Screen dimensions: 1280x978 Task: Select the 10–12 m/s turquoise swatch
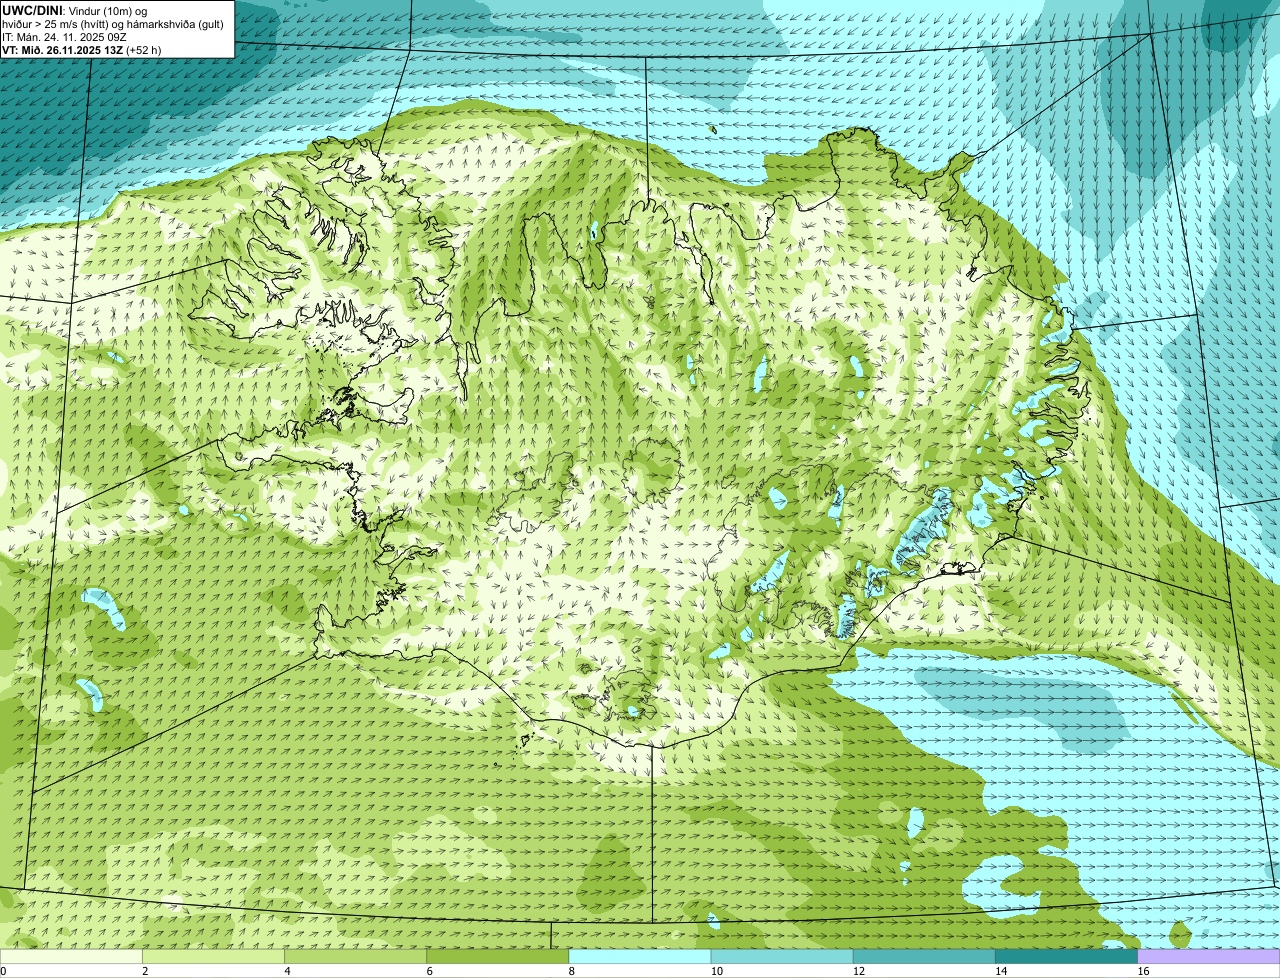782,956
